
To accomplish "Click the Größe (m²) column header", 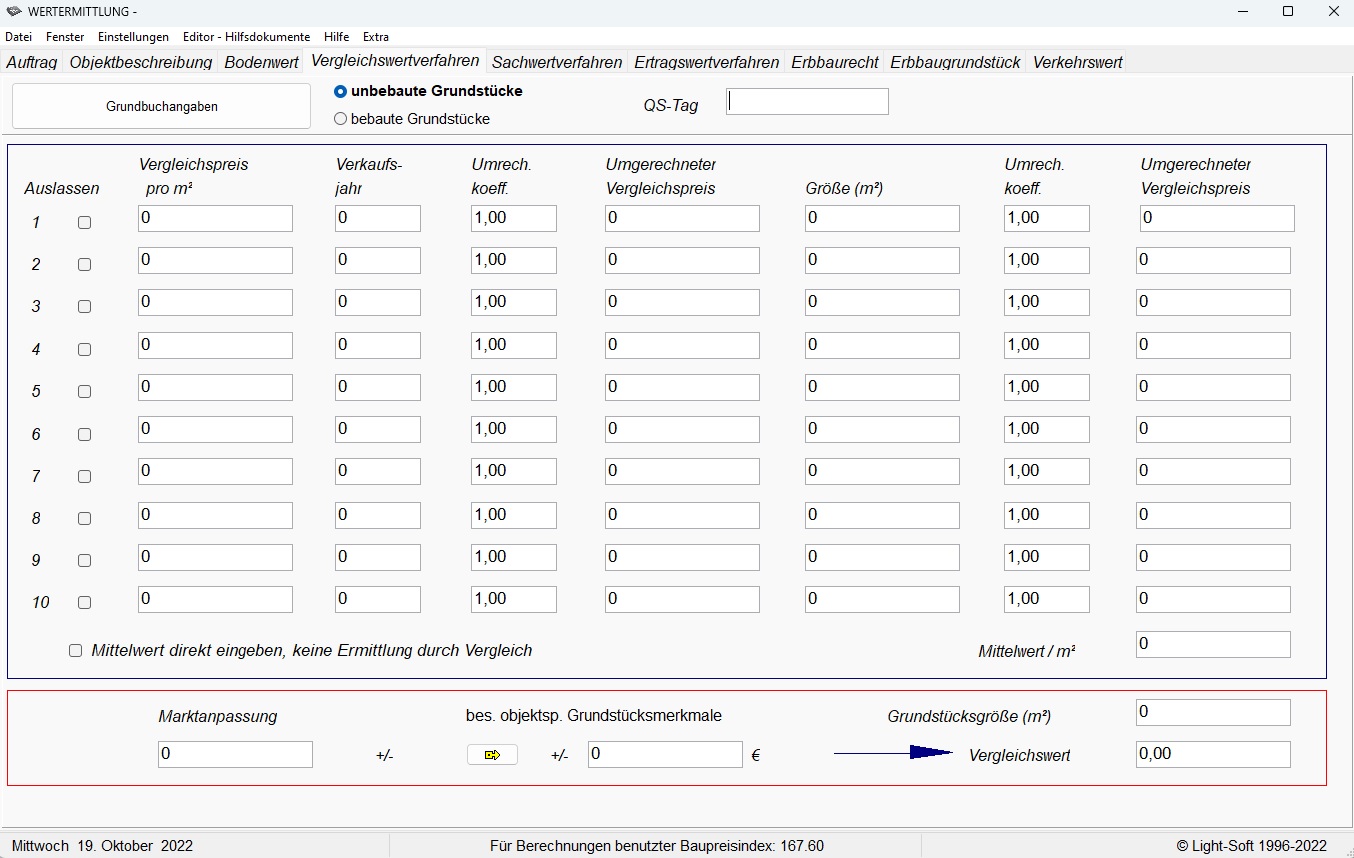I will (844, 188).
